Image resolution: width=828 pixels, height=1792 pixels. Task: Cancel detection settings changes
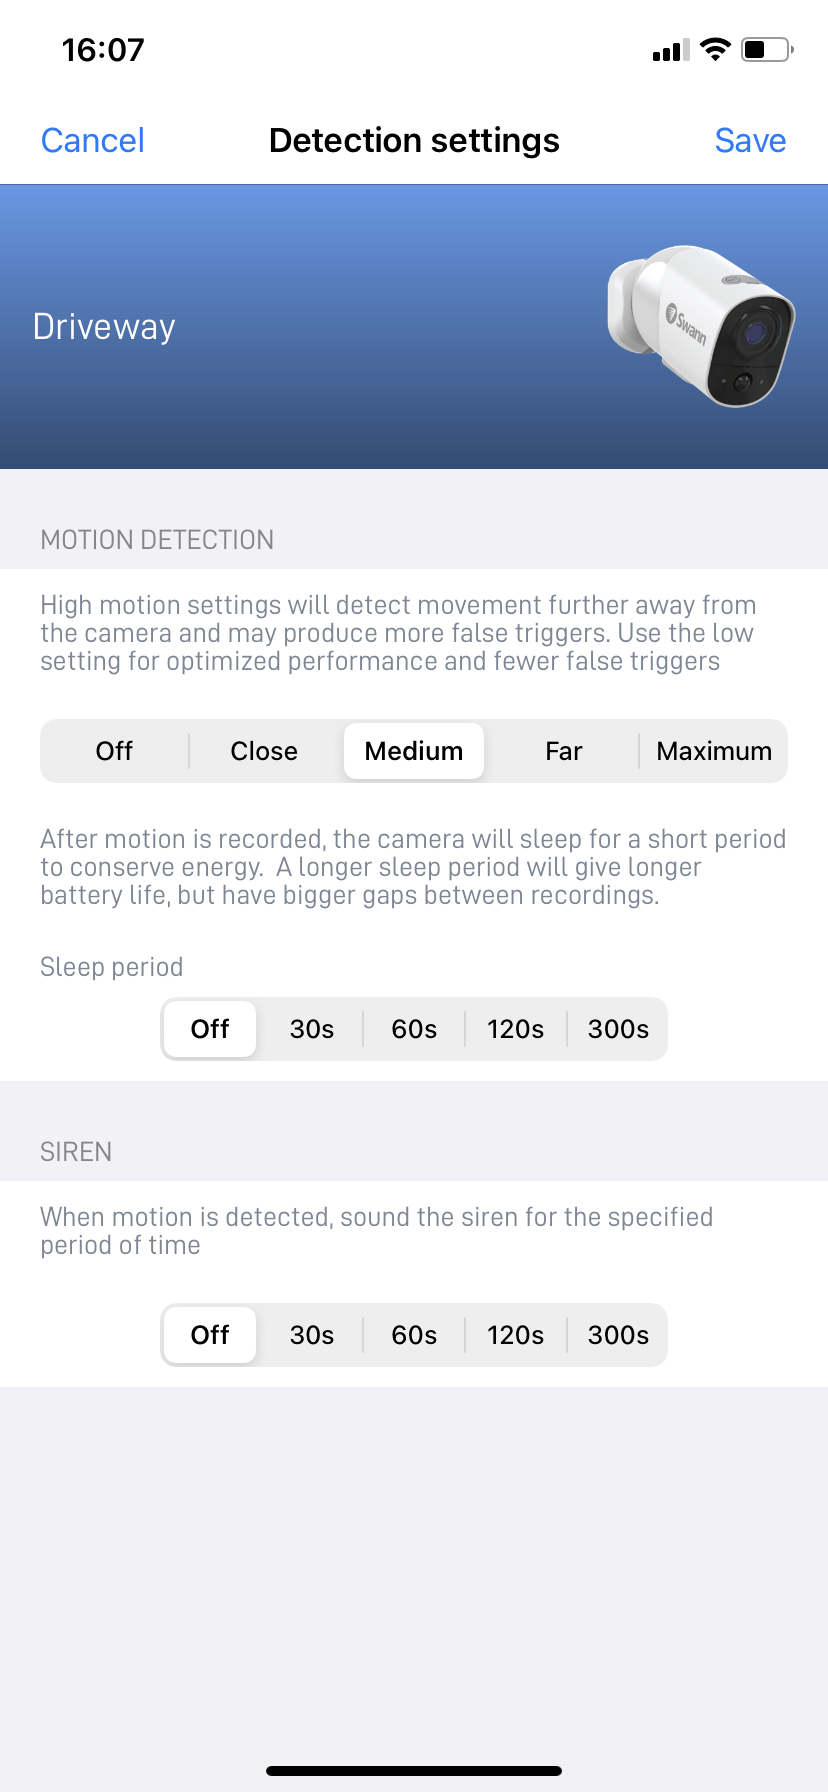tap(93, 141)
